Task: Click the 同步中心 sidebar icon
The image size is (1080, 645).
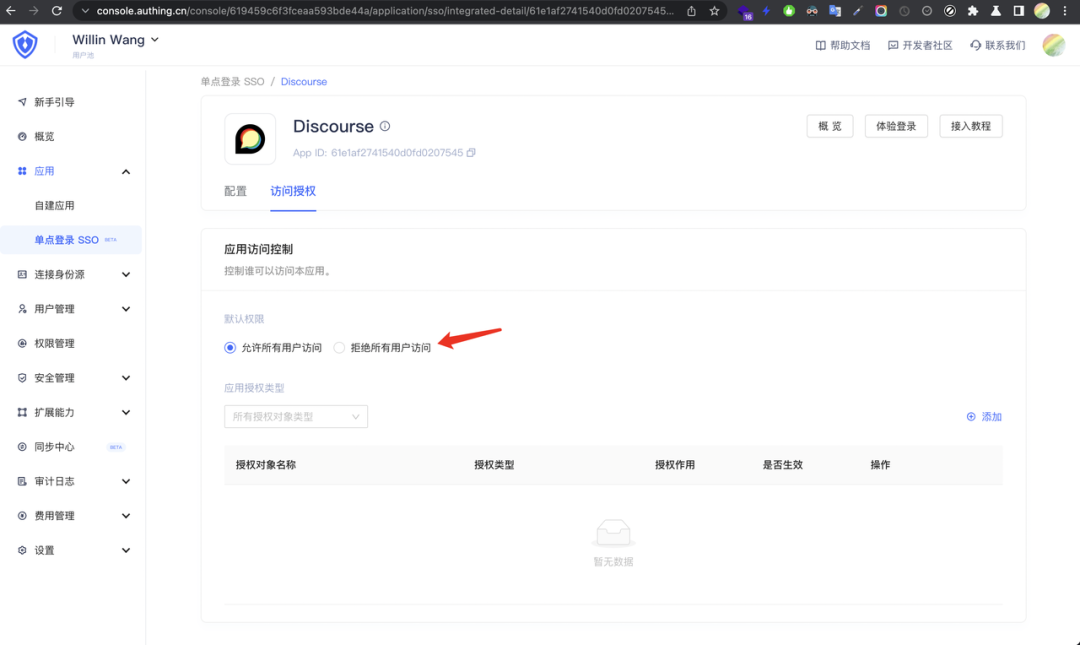Action: click(x=22, y=447)
